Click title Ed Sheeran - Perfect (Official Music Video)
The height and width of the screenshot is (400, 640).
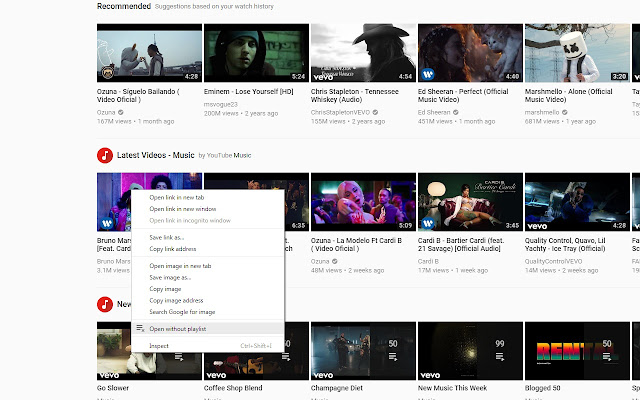tap(463, 96)
